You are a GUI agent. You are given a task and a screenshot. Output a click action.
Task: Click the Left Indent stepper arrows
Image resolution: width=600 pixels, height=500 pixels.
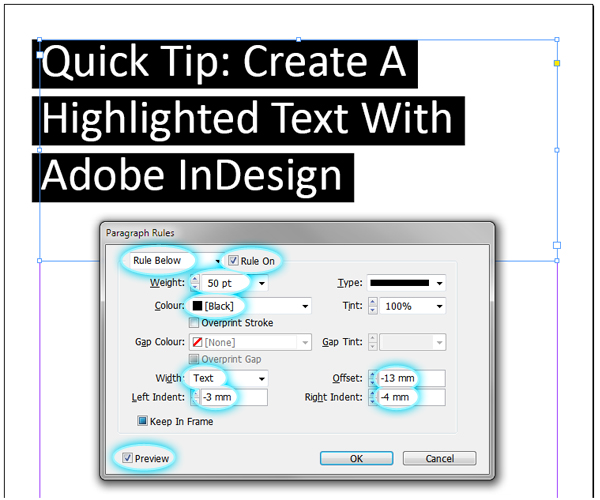[195, 397]
